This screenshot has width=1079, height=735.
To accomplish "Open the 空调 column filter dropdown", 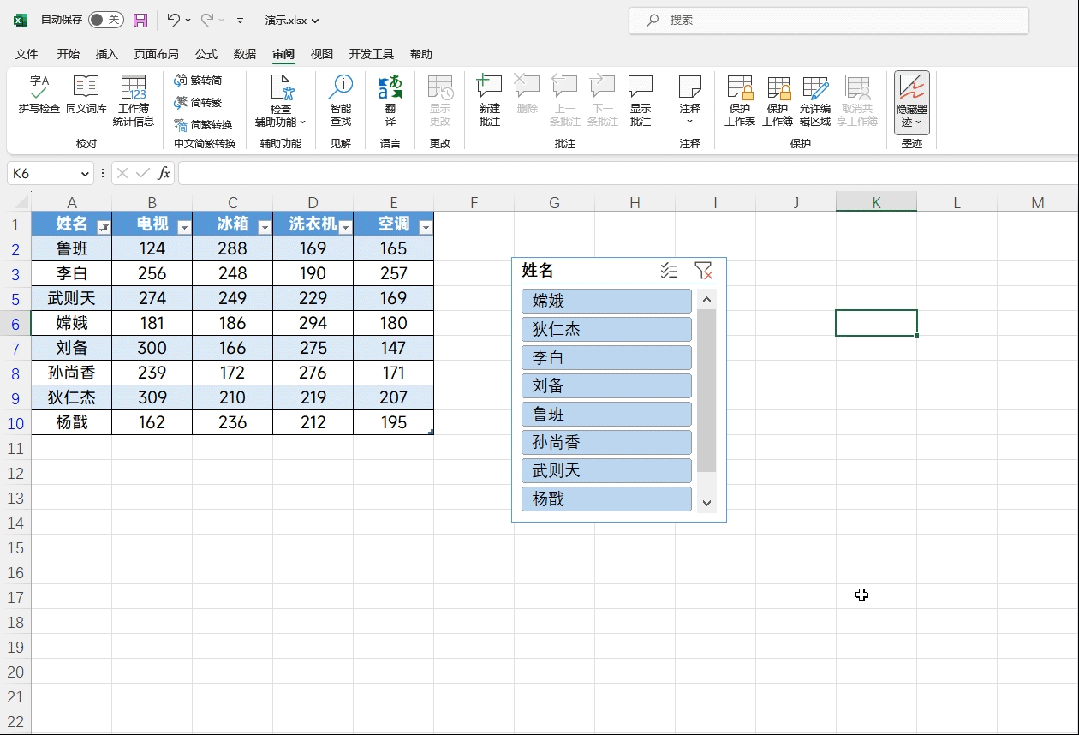I will pos(426,227).
